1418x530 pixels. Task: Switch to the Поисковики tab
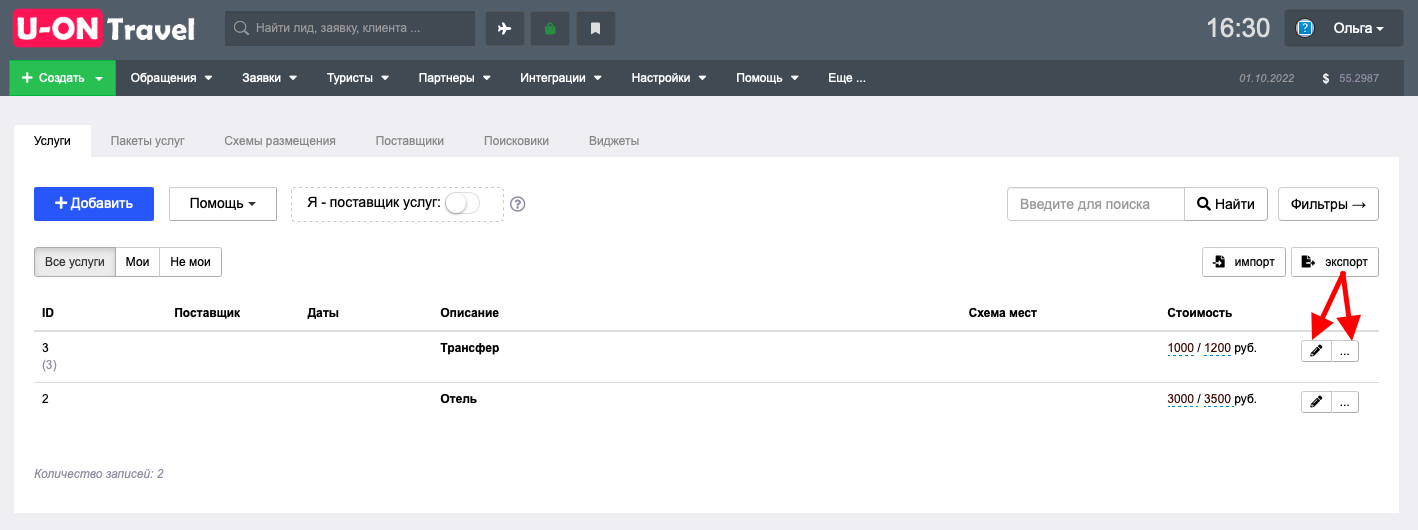coord(516,141)
